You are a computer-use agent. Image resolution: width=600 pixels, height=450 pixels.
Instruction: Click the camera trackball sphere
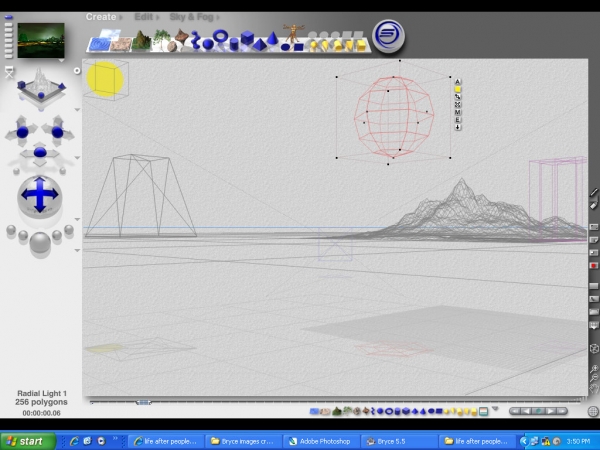tap(39, 196)
